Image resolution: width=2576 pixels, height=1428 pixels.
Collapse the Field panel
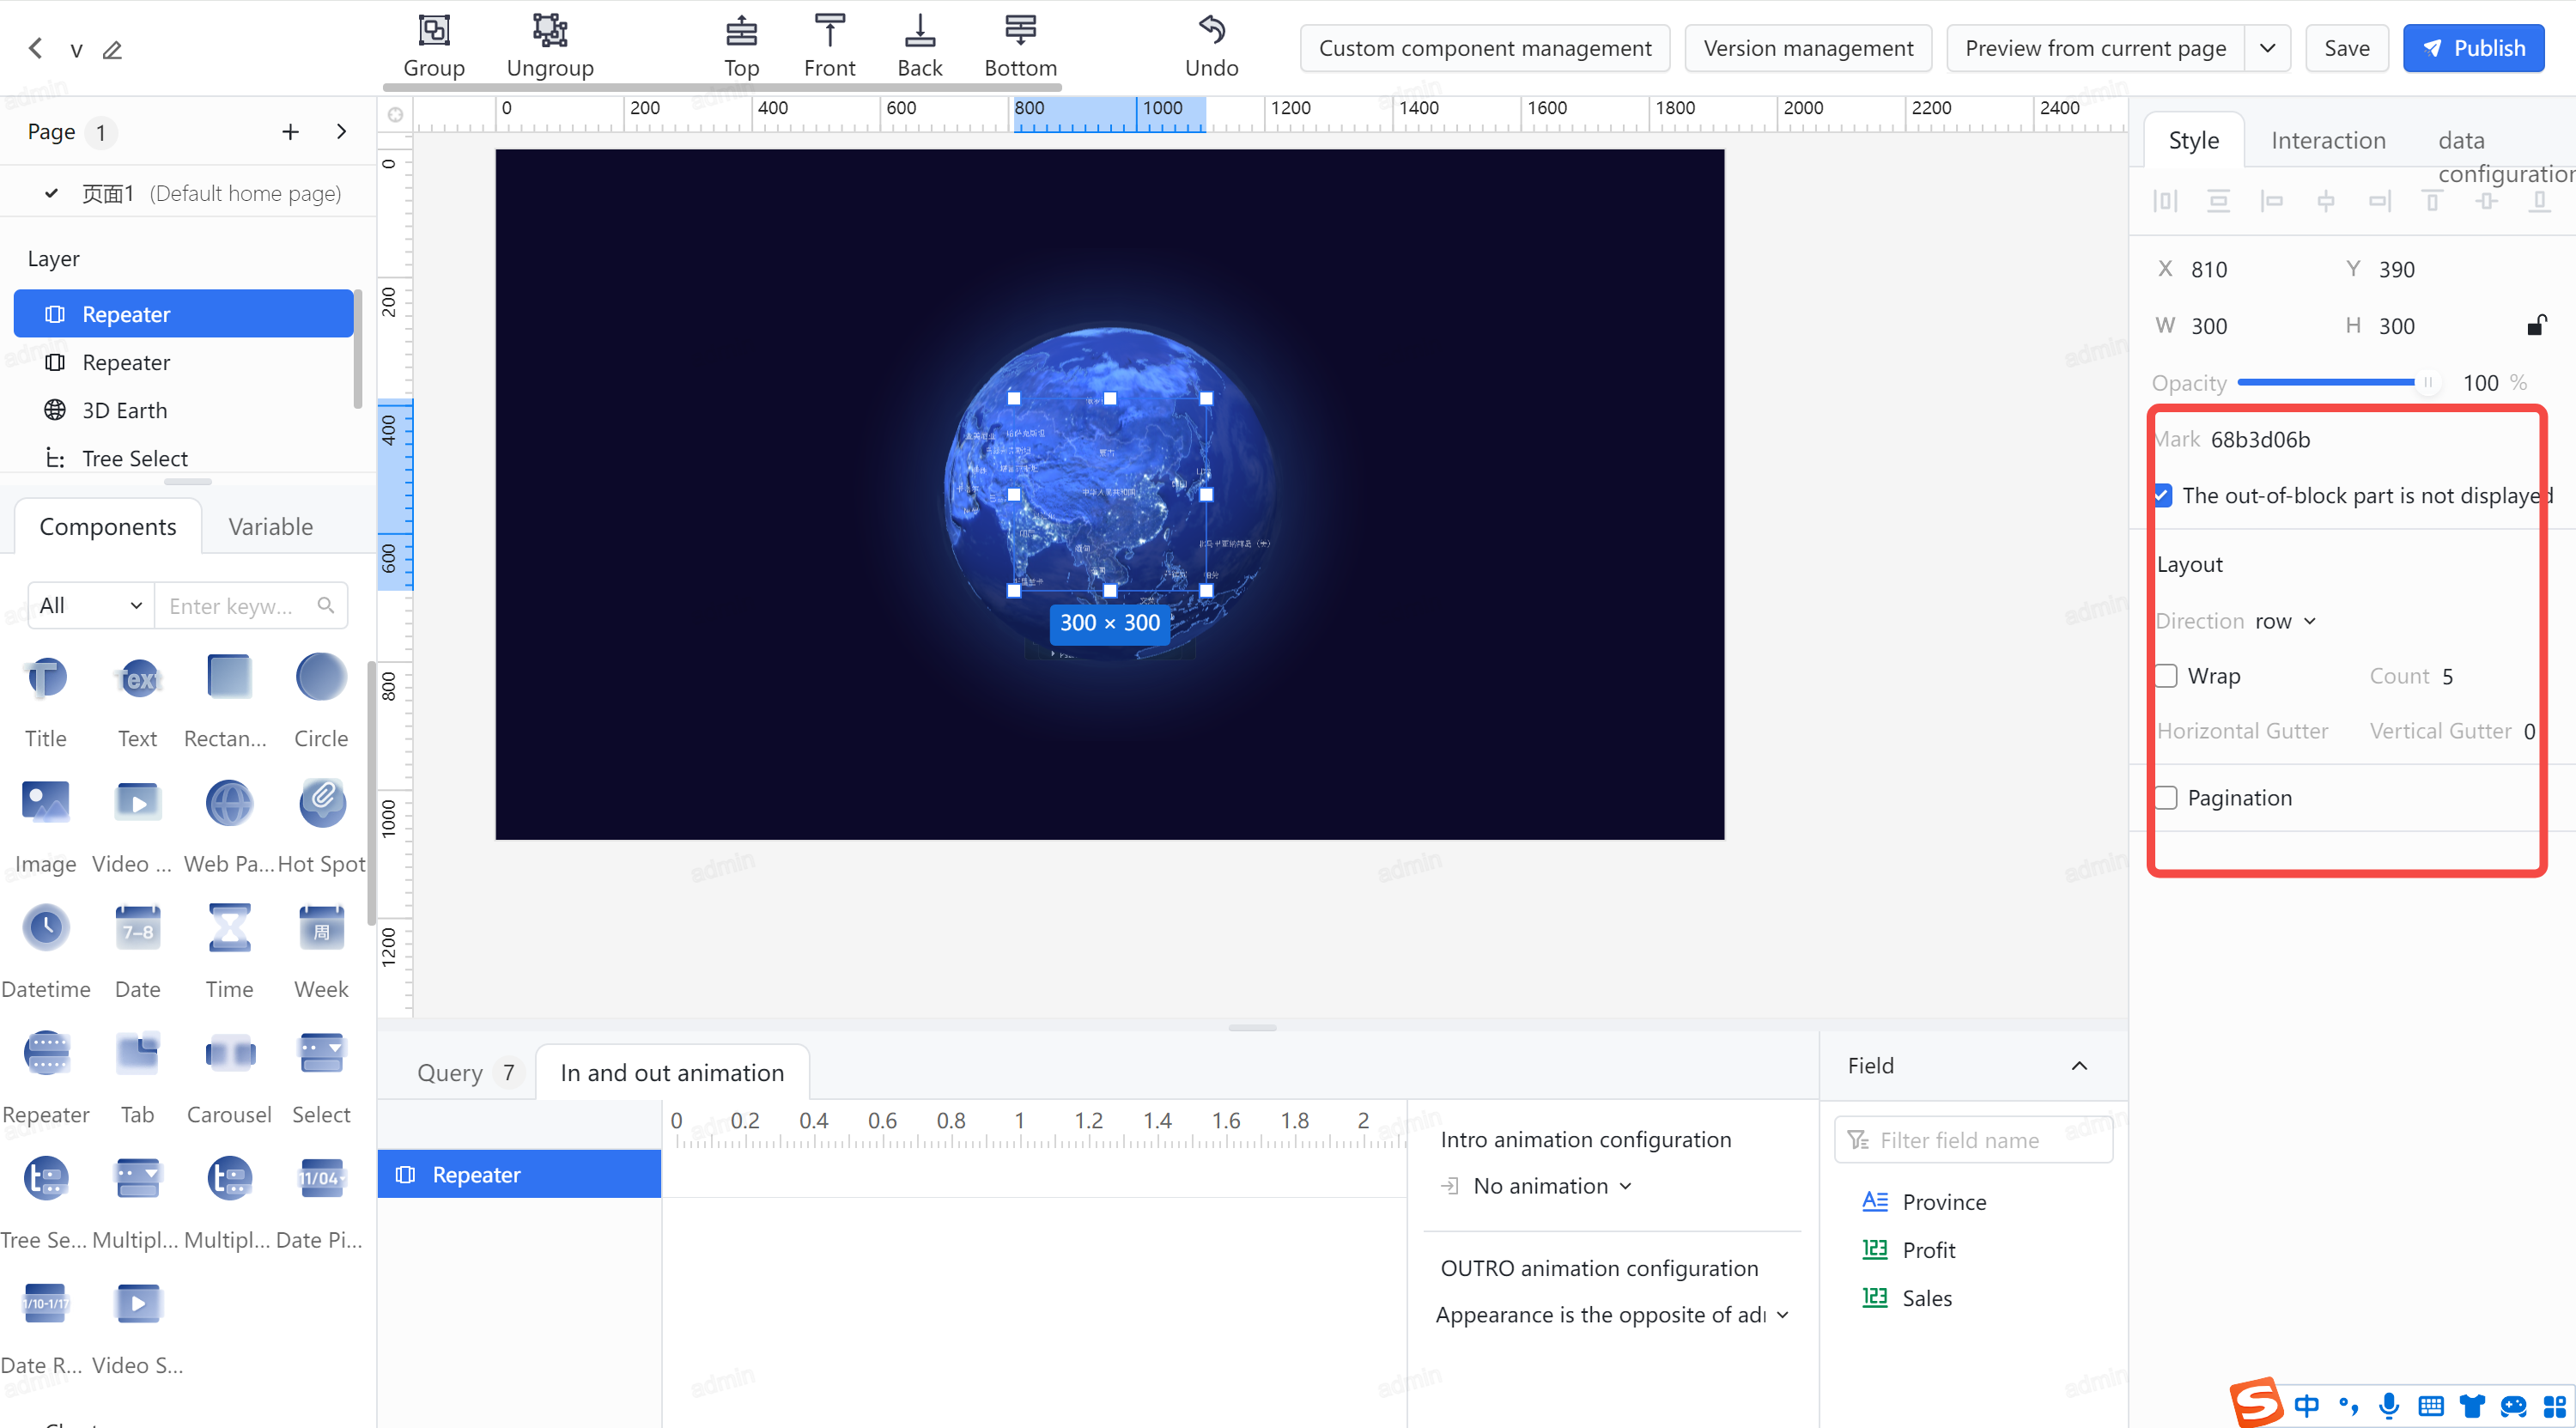[x=2079, y=1065]
